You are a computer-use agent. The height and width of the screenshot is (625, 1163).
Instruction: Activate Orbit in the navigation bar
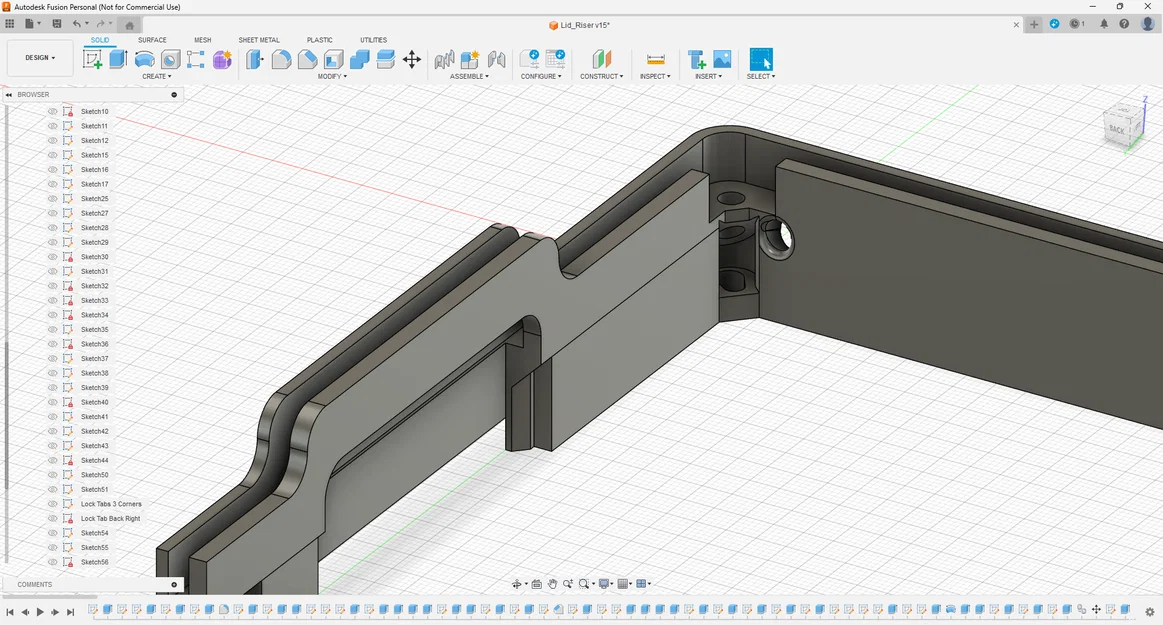click(518, 583)
